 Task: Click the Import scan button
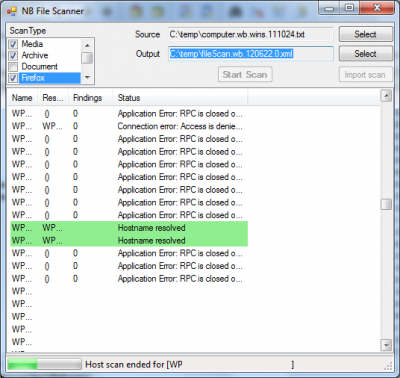point(366,75)
